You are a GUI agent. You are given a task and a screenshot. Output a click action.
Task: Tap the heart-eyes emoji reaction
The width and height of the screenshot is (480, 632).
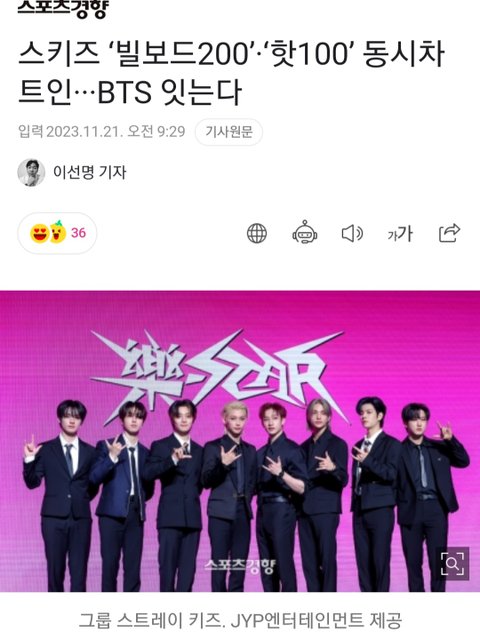pyautogui.click(x=39, y=233)
